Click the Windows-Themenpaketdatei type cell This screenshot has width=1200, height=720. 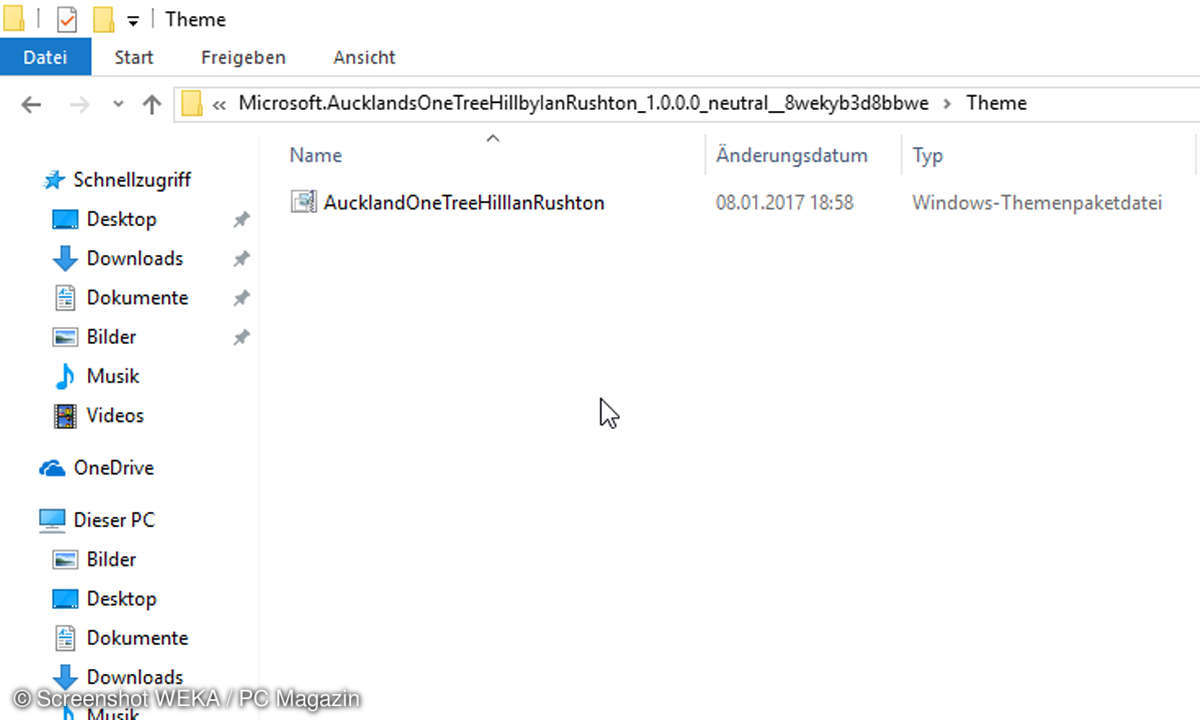(x=1037, y=202)
